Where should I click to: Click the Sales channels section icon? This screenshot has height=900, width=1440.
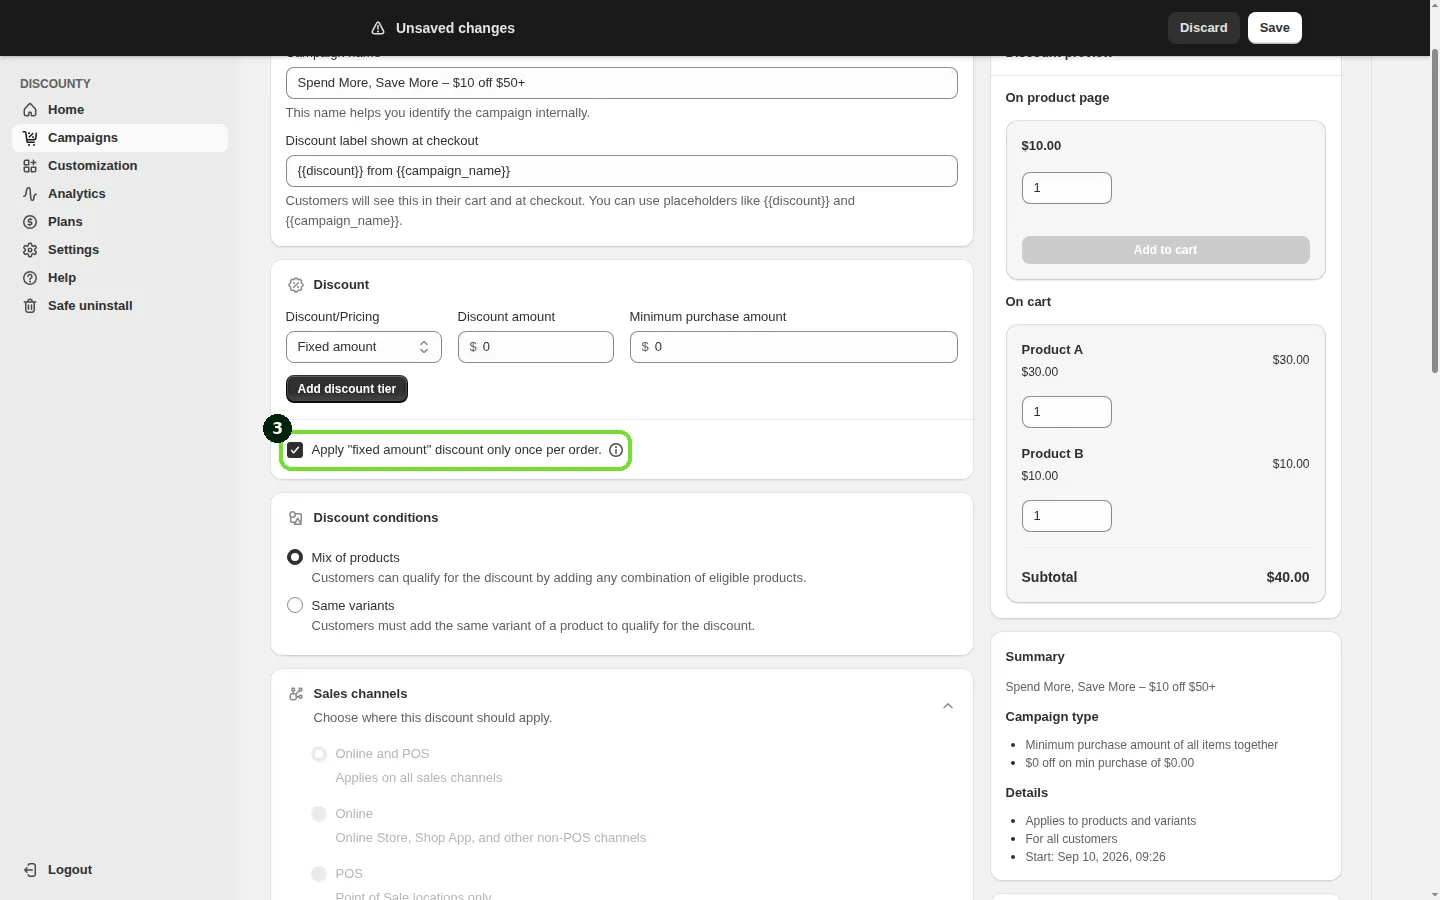click(296, 694)
